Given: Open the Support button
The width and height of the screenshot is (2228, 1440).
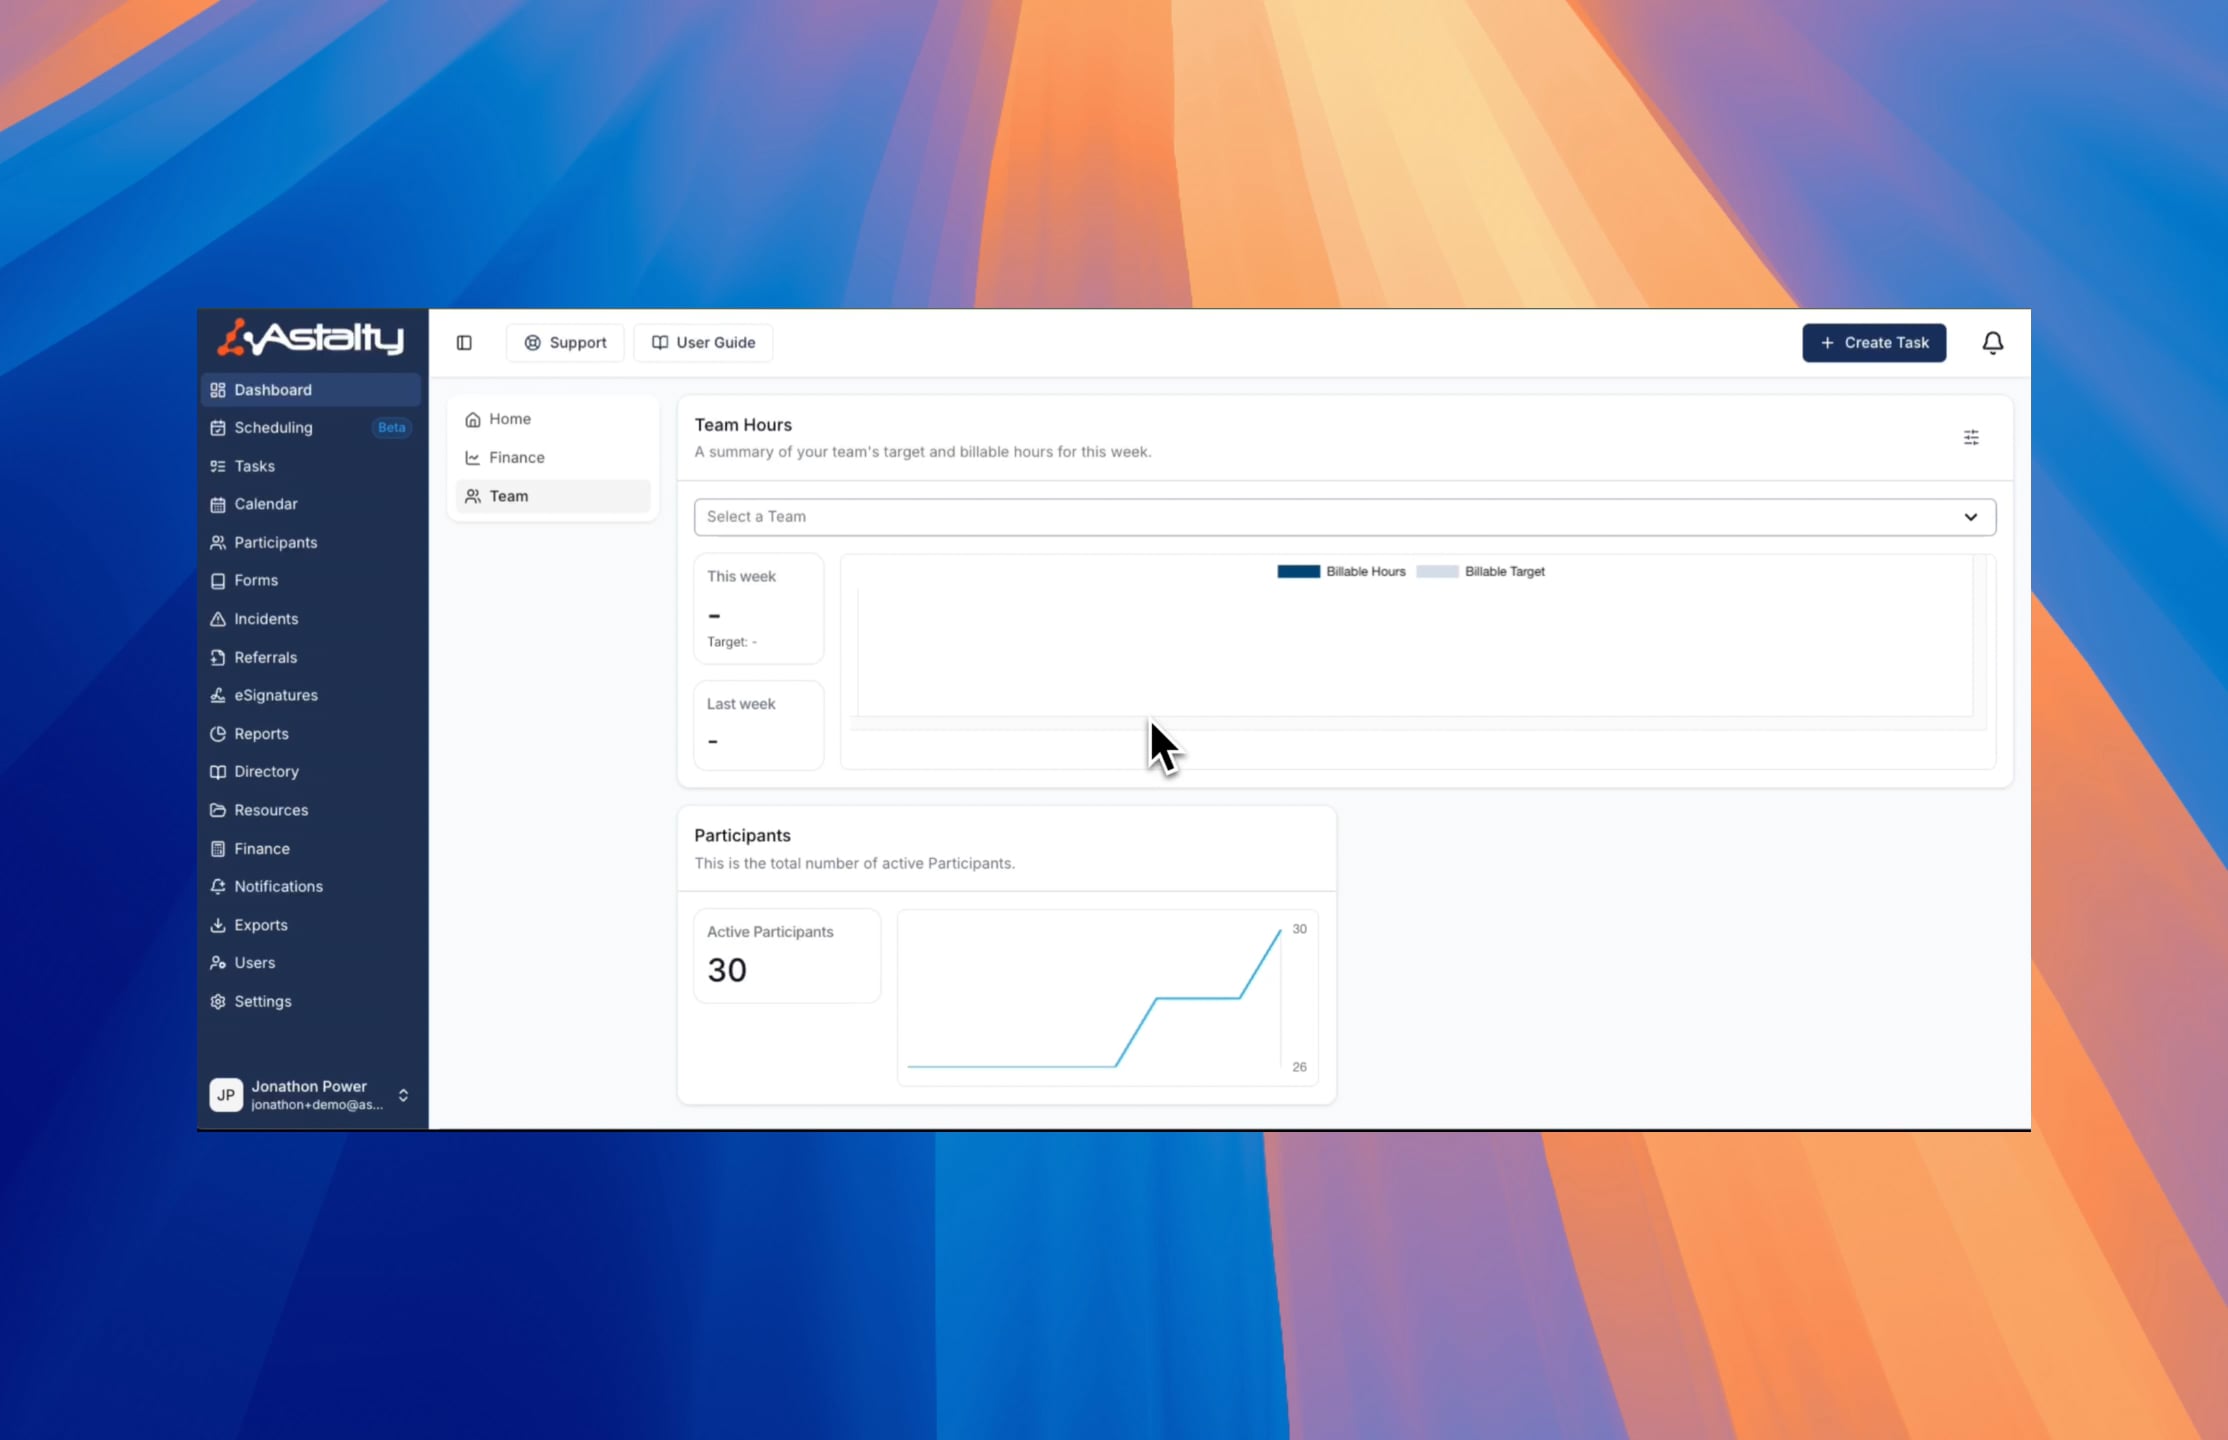Looking at the screenshot, I should pos(565,343).
